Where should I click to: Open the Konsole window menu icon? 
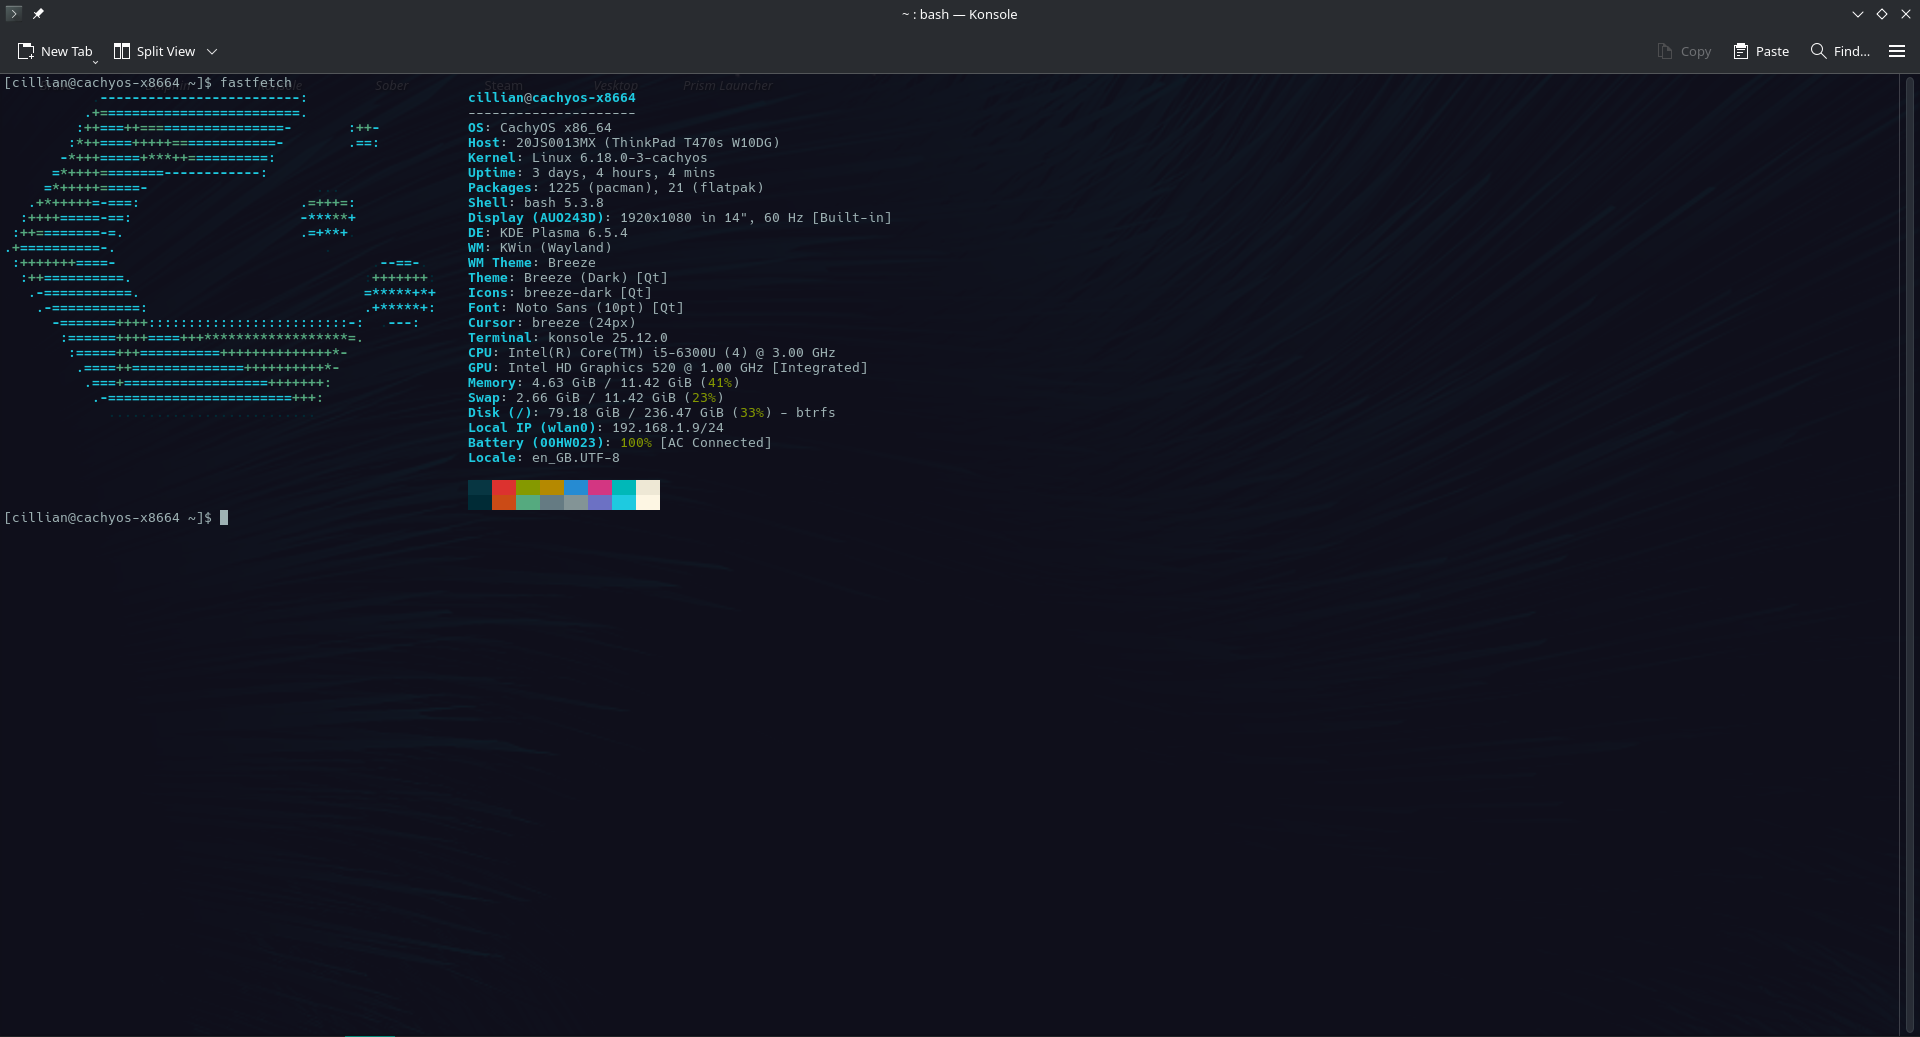pyautogui.click(x=13, y=14)
